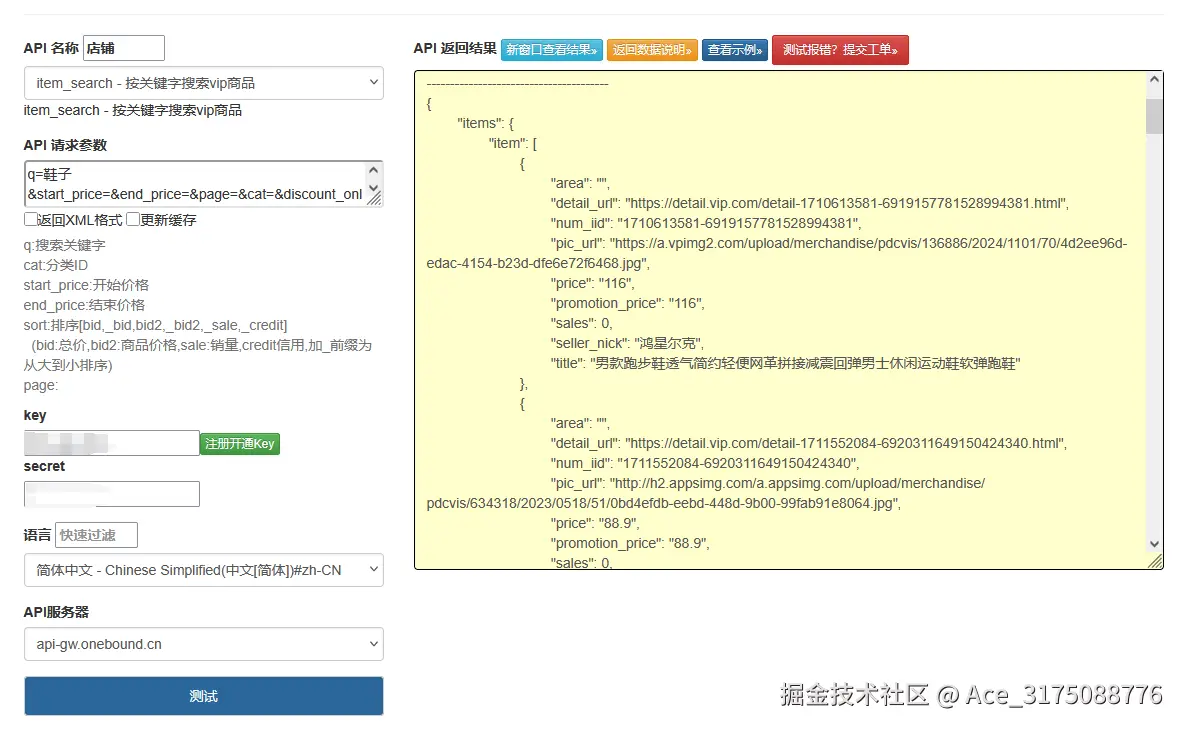
Task: Click the 语言 快速过滤 filter field
Action: point(97,535)
